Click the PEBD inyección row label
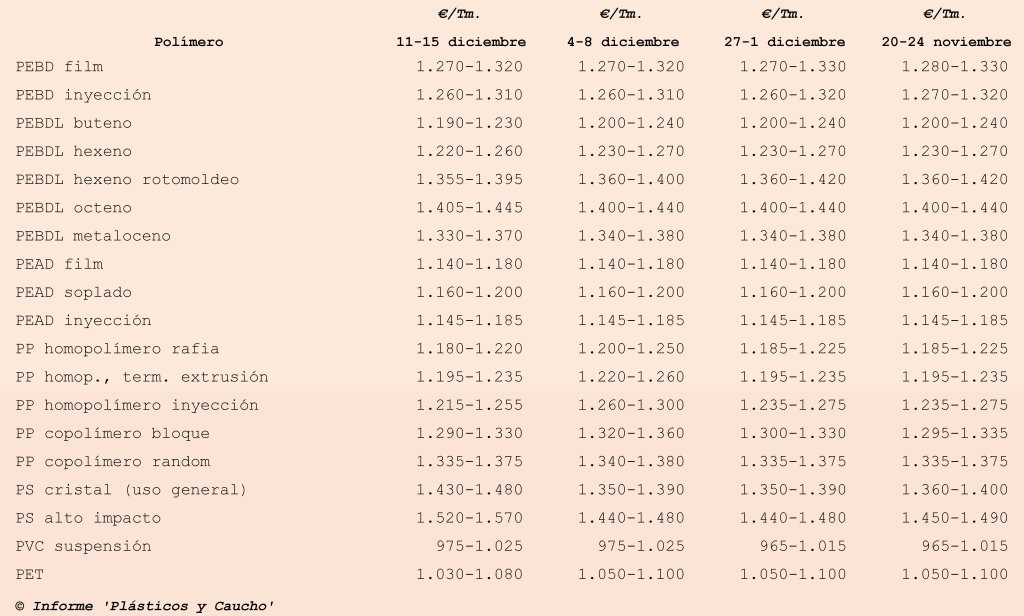Image resolution: width=1024 pixels, height=616 pixels. click(84, 95)
